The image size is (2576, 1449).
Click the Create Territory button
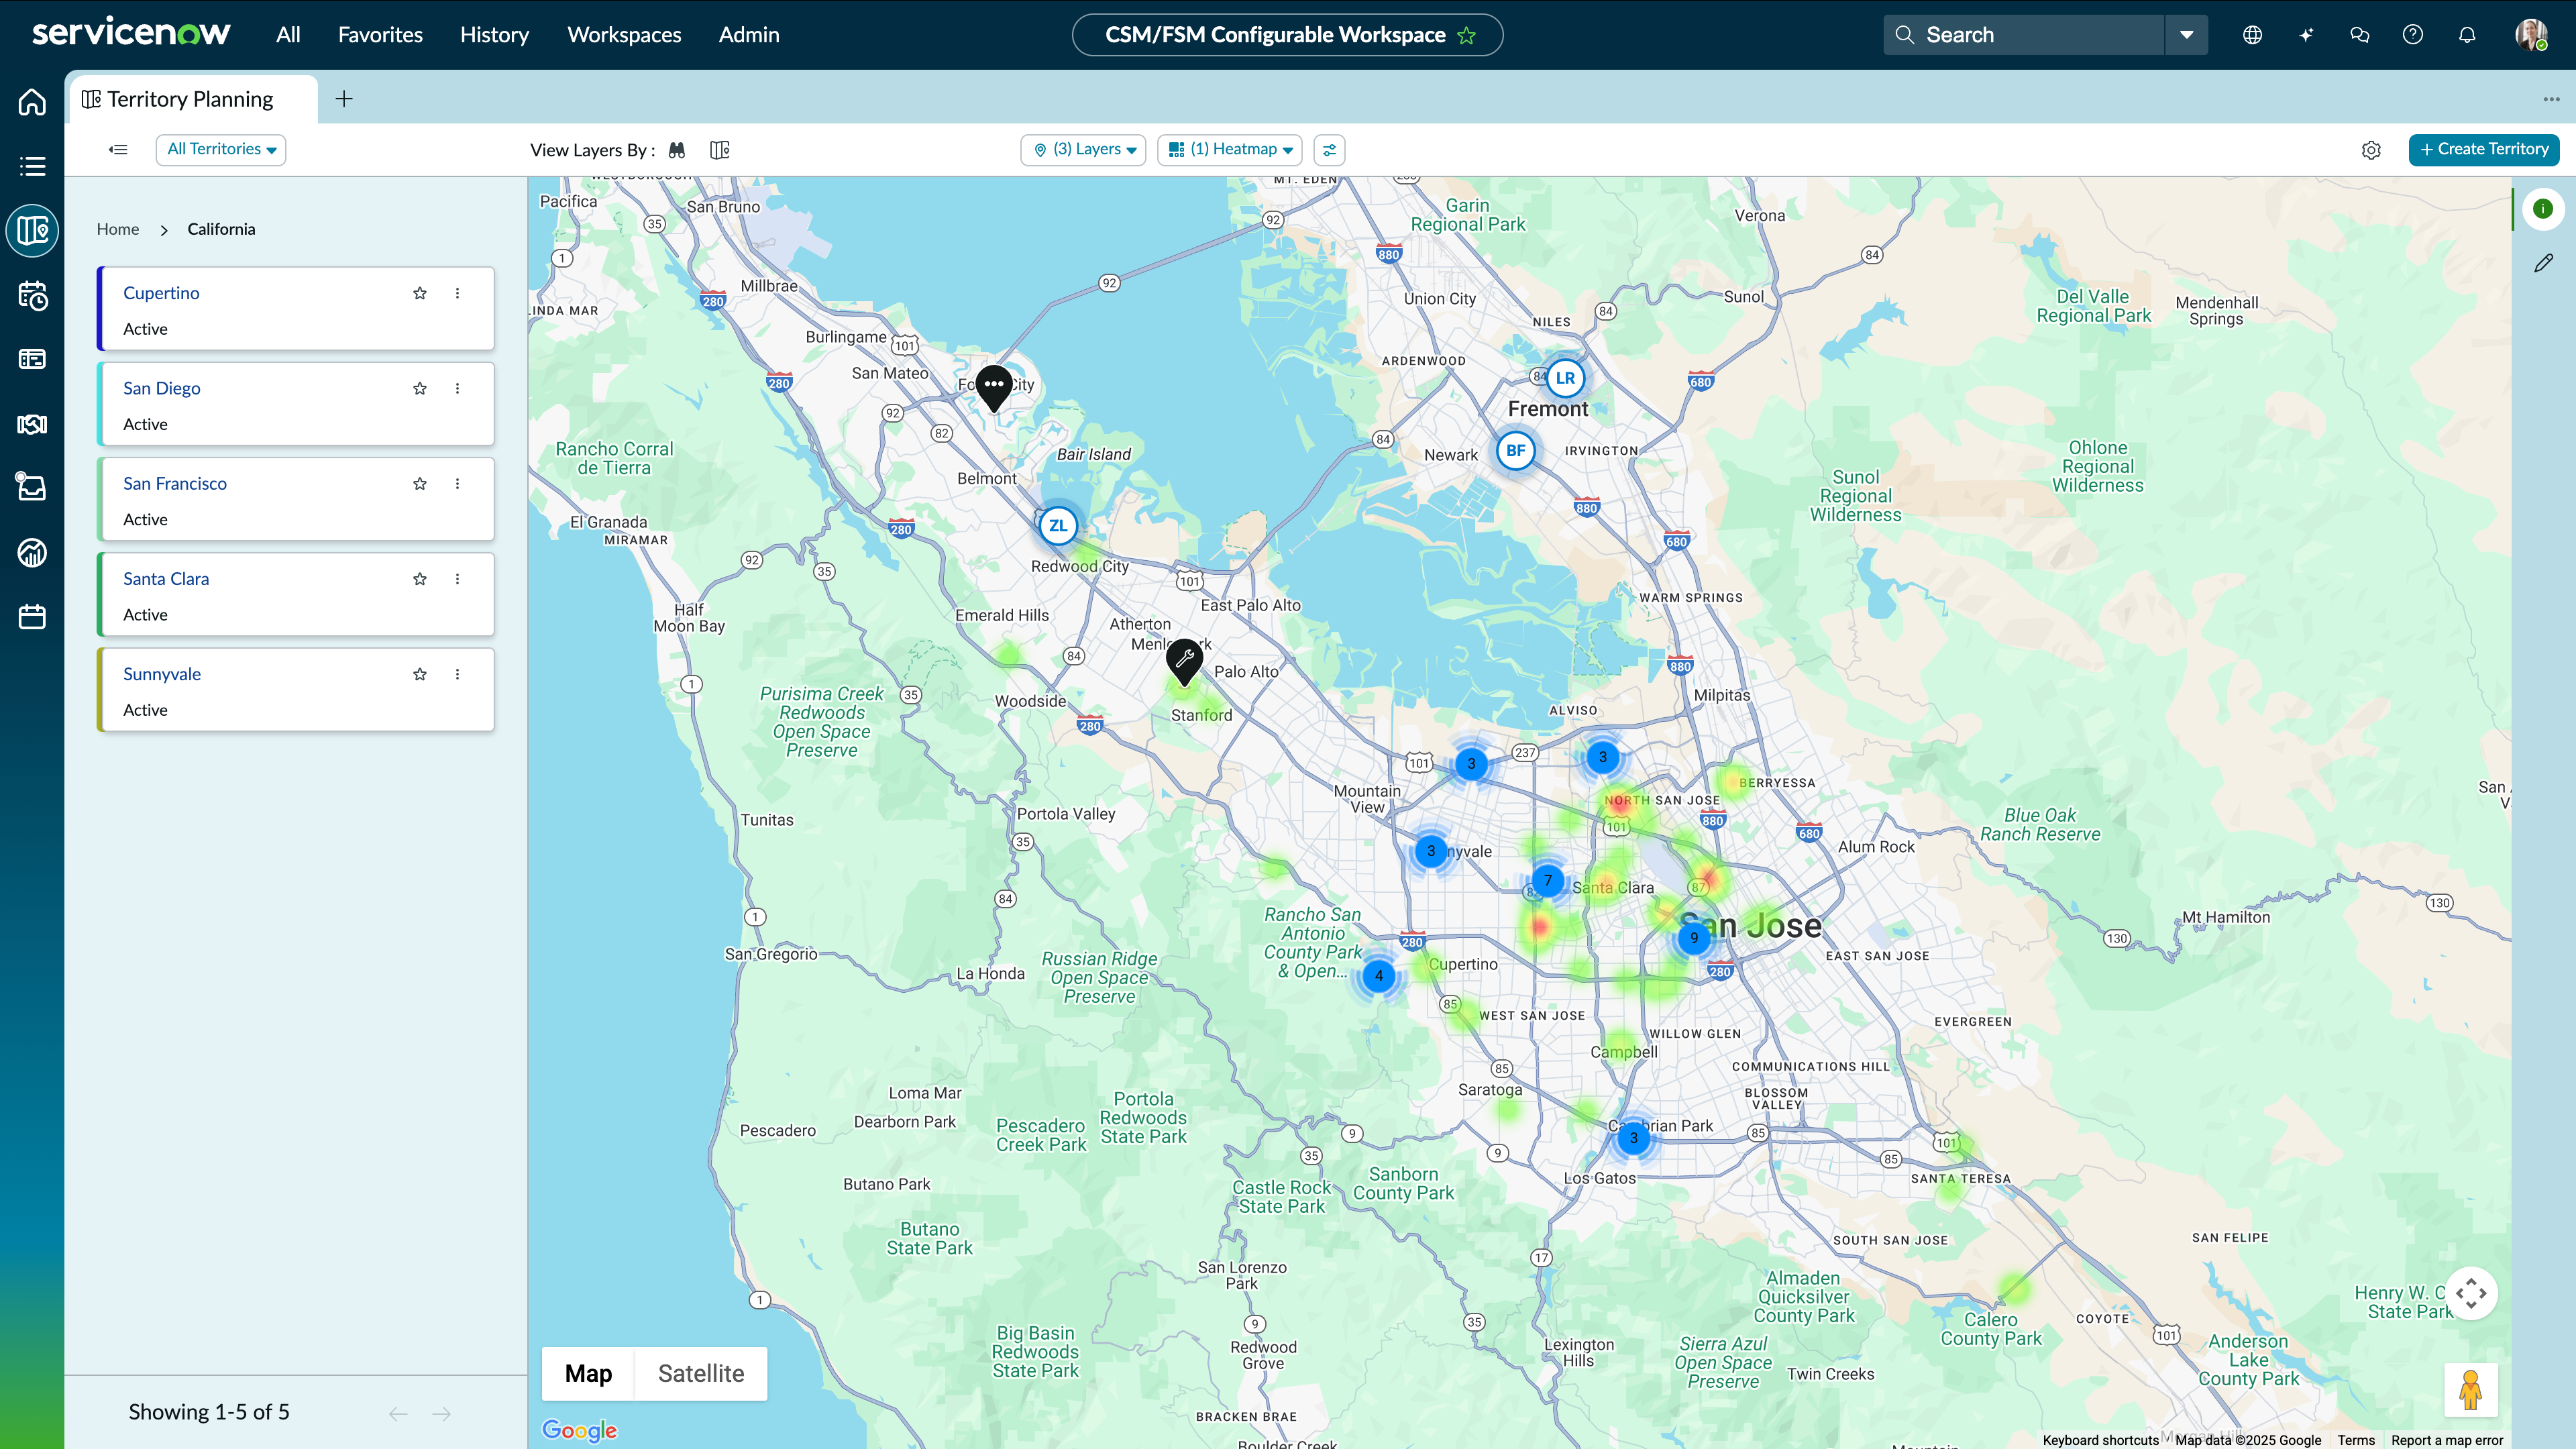2483,149
